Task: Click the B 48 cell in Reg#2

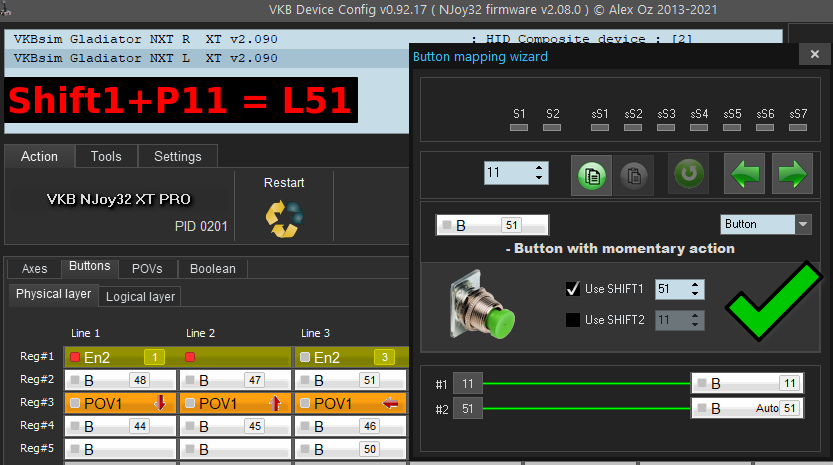Action: [120, 380]
